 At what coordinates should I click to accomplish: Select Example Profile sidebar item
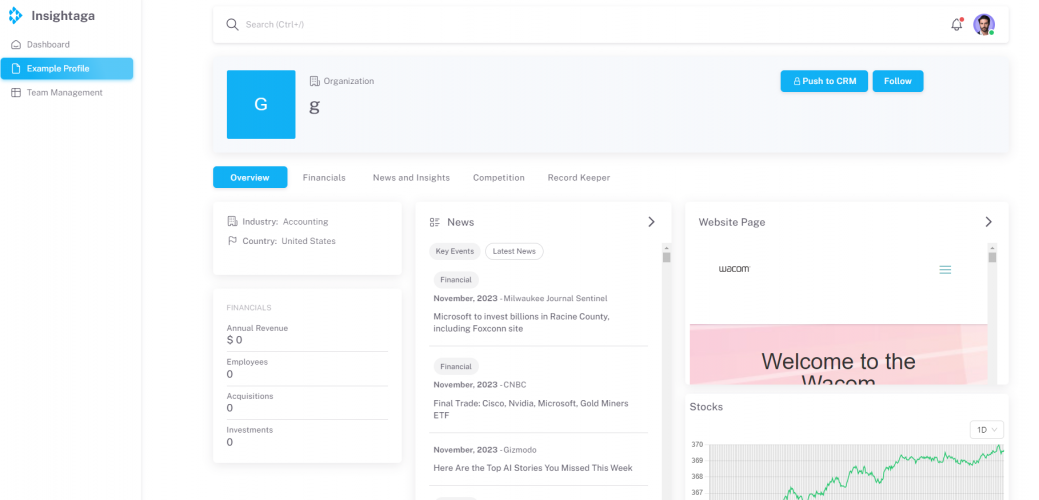[x=66, y=68]
